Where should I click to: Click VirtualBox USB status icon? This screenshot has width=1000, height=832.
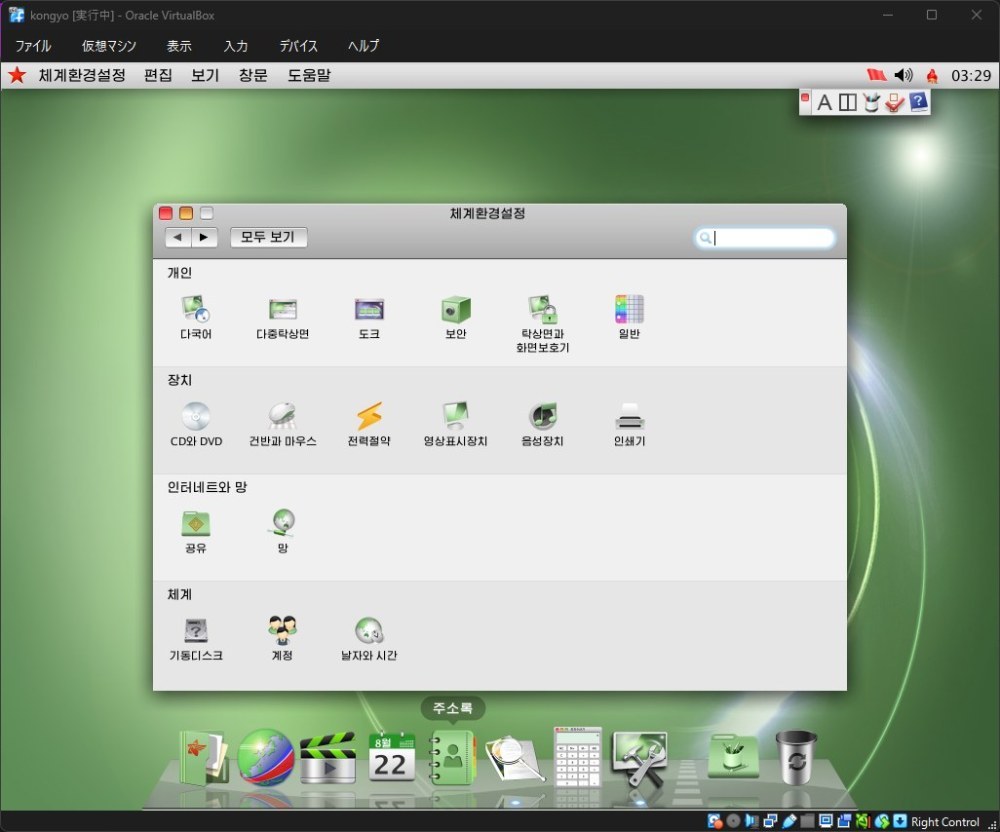(x=789, y=821)
